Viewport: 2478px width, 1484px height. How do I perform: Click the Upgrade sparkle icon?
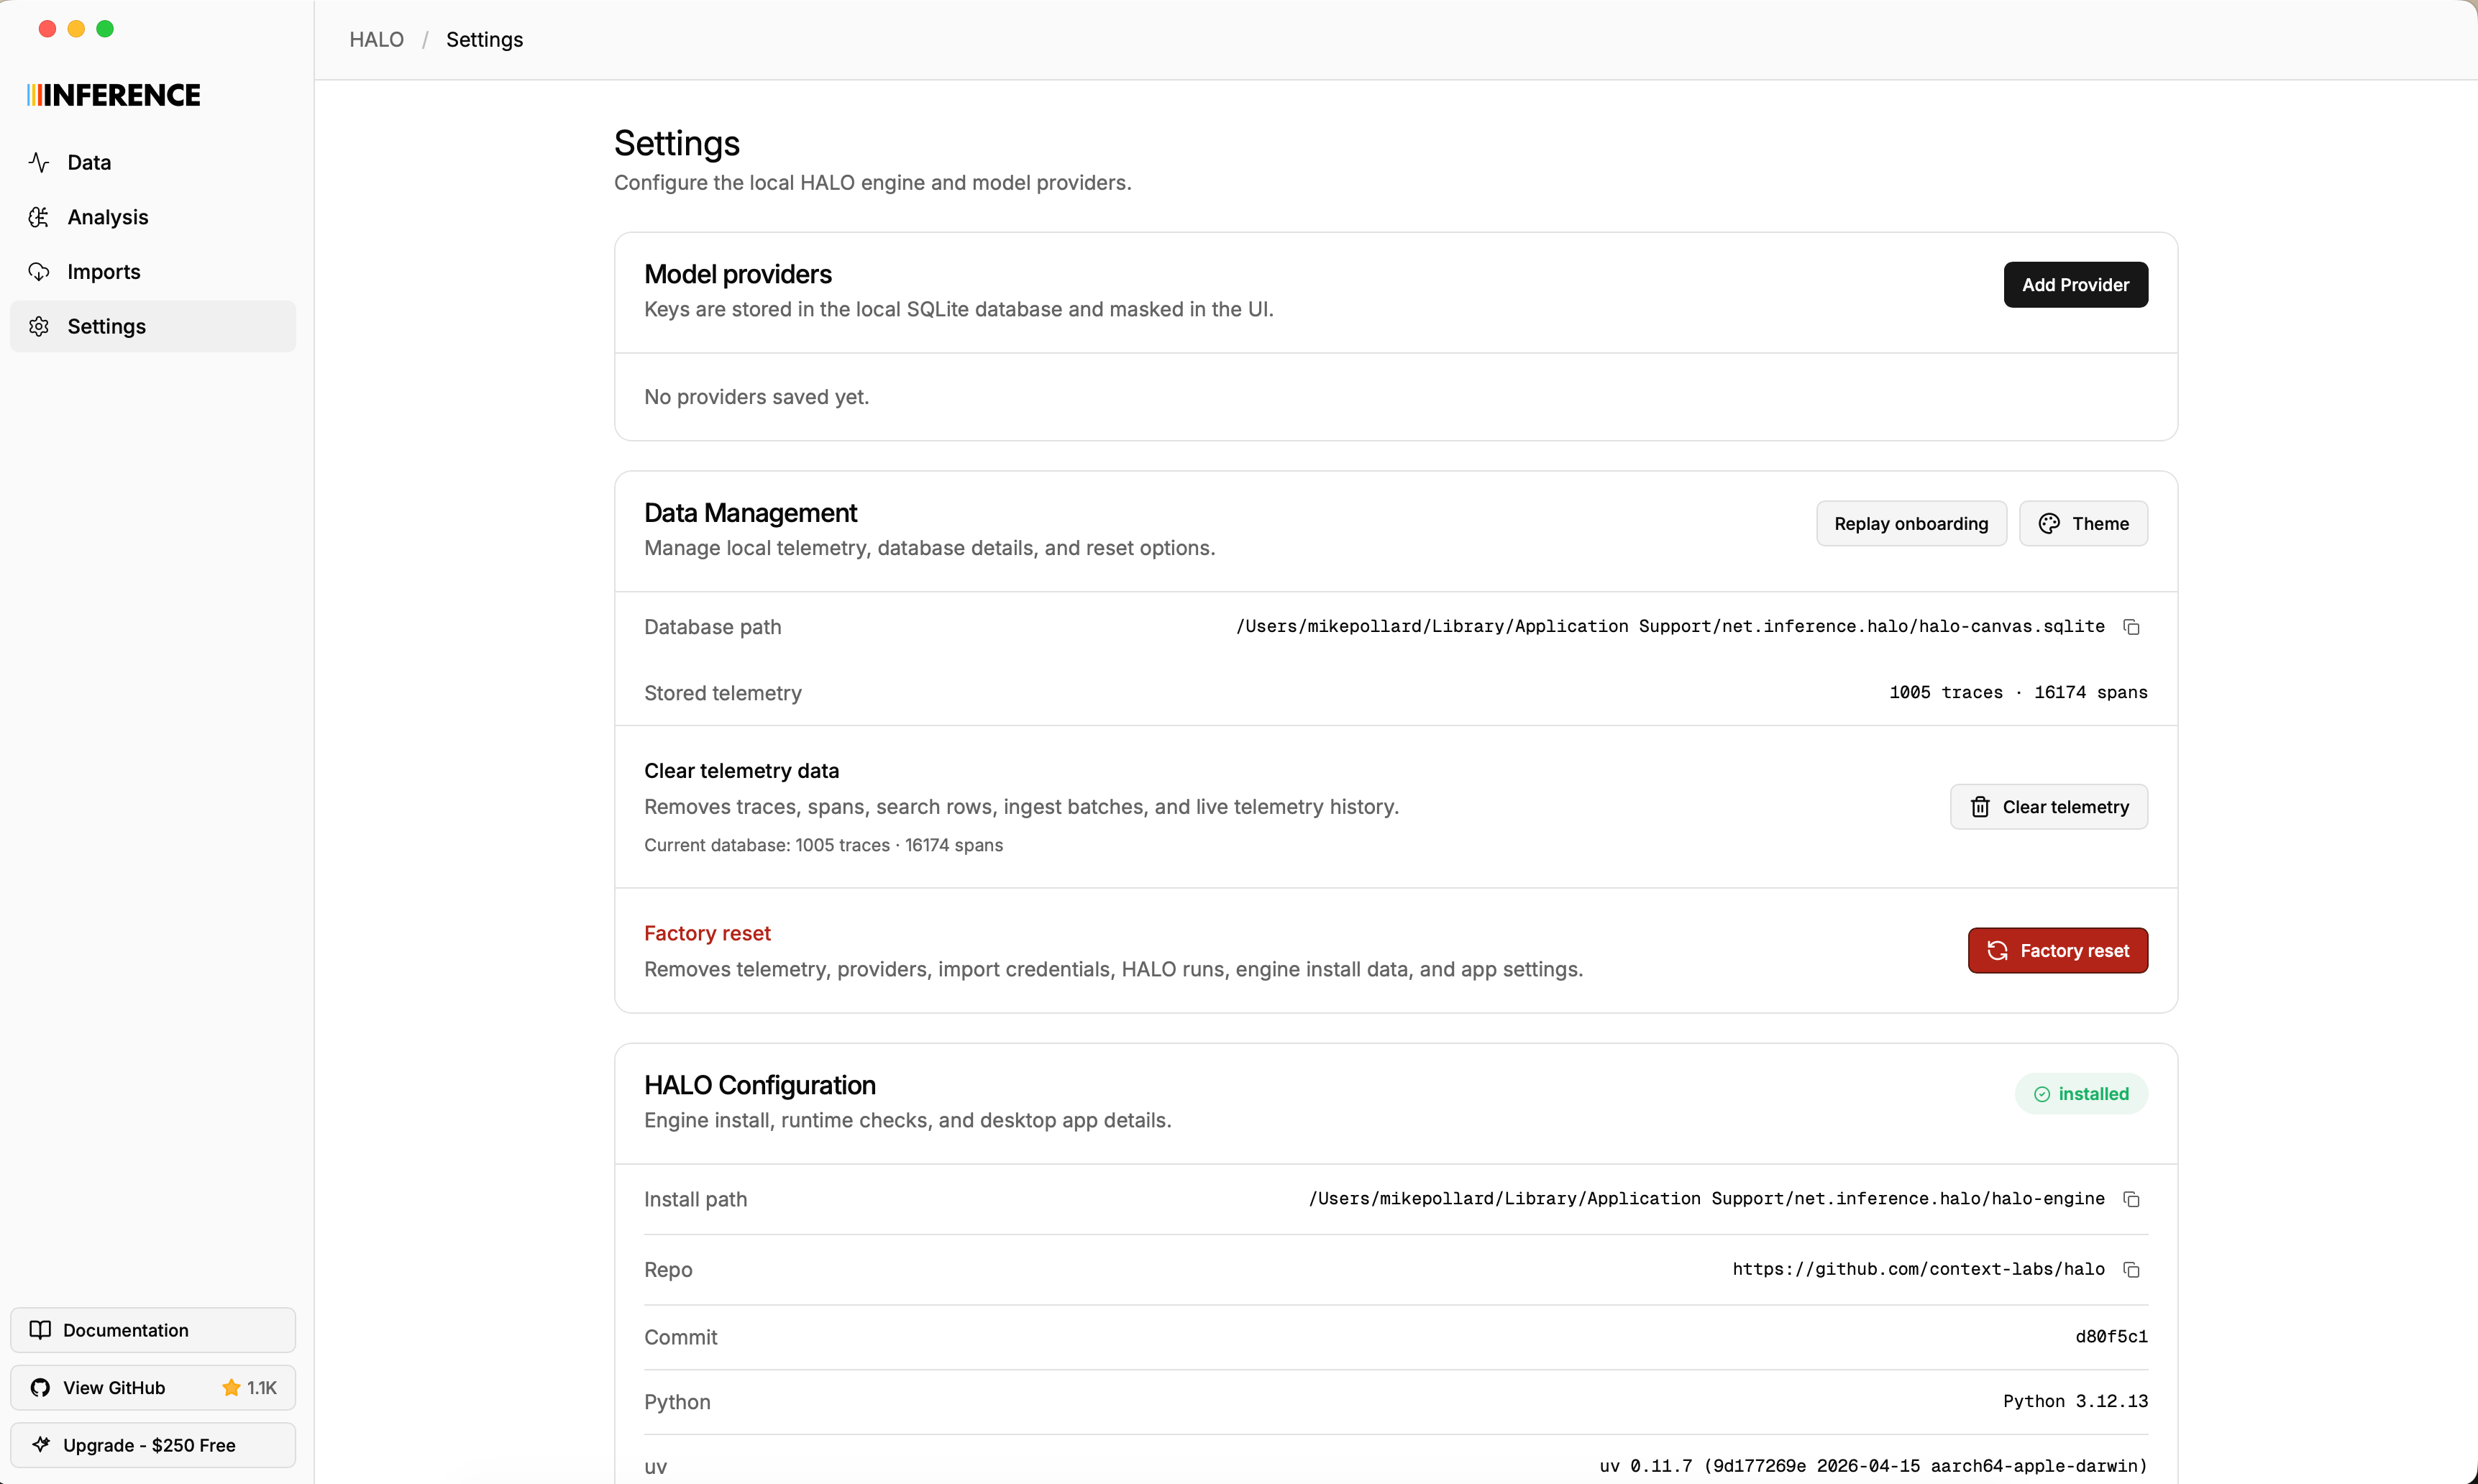tap(40, 1445)
